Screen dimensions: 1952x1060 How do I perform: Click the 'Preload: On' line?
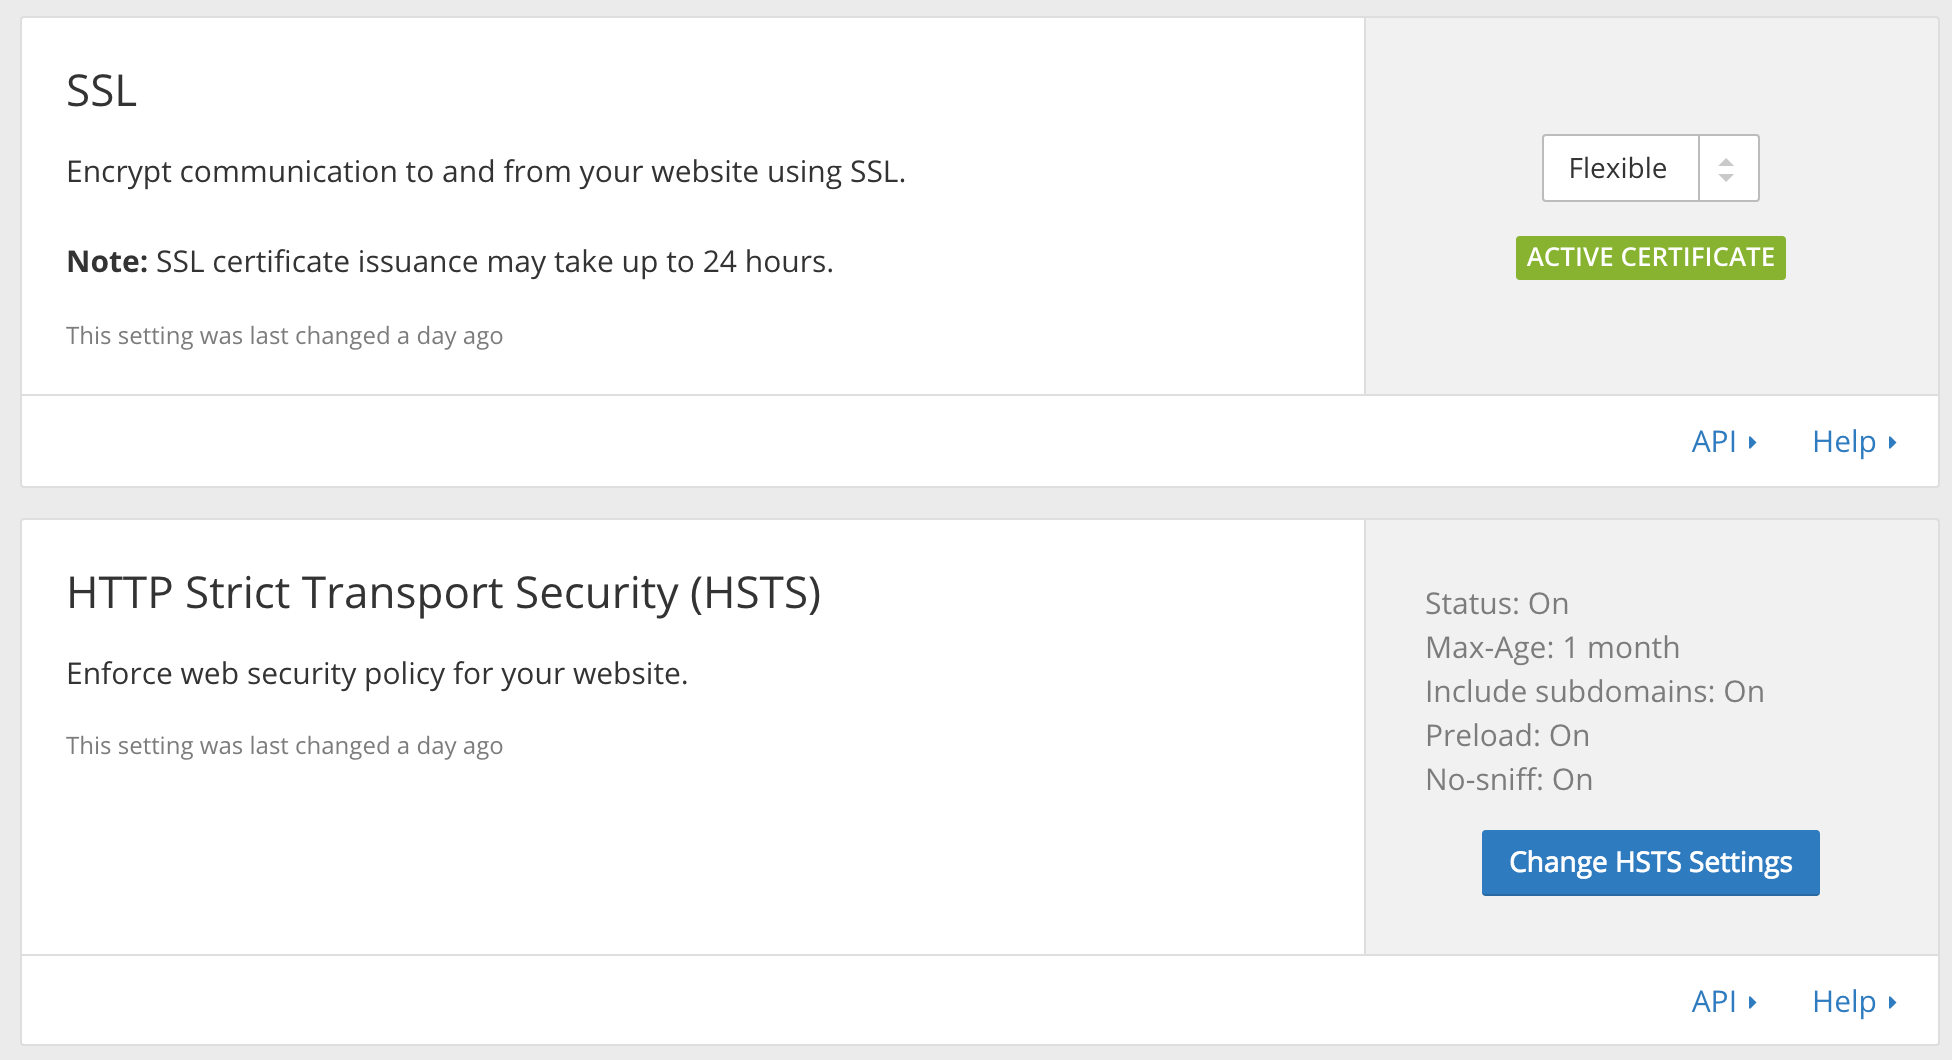coord(1507,736)
